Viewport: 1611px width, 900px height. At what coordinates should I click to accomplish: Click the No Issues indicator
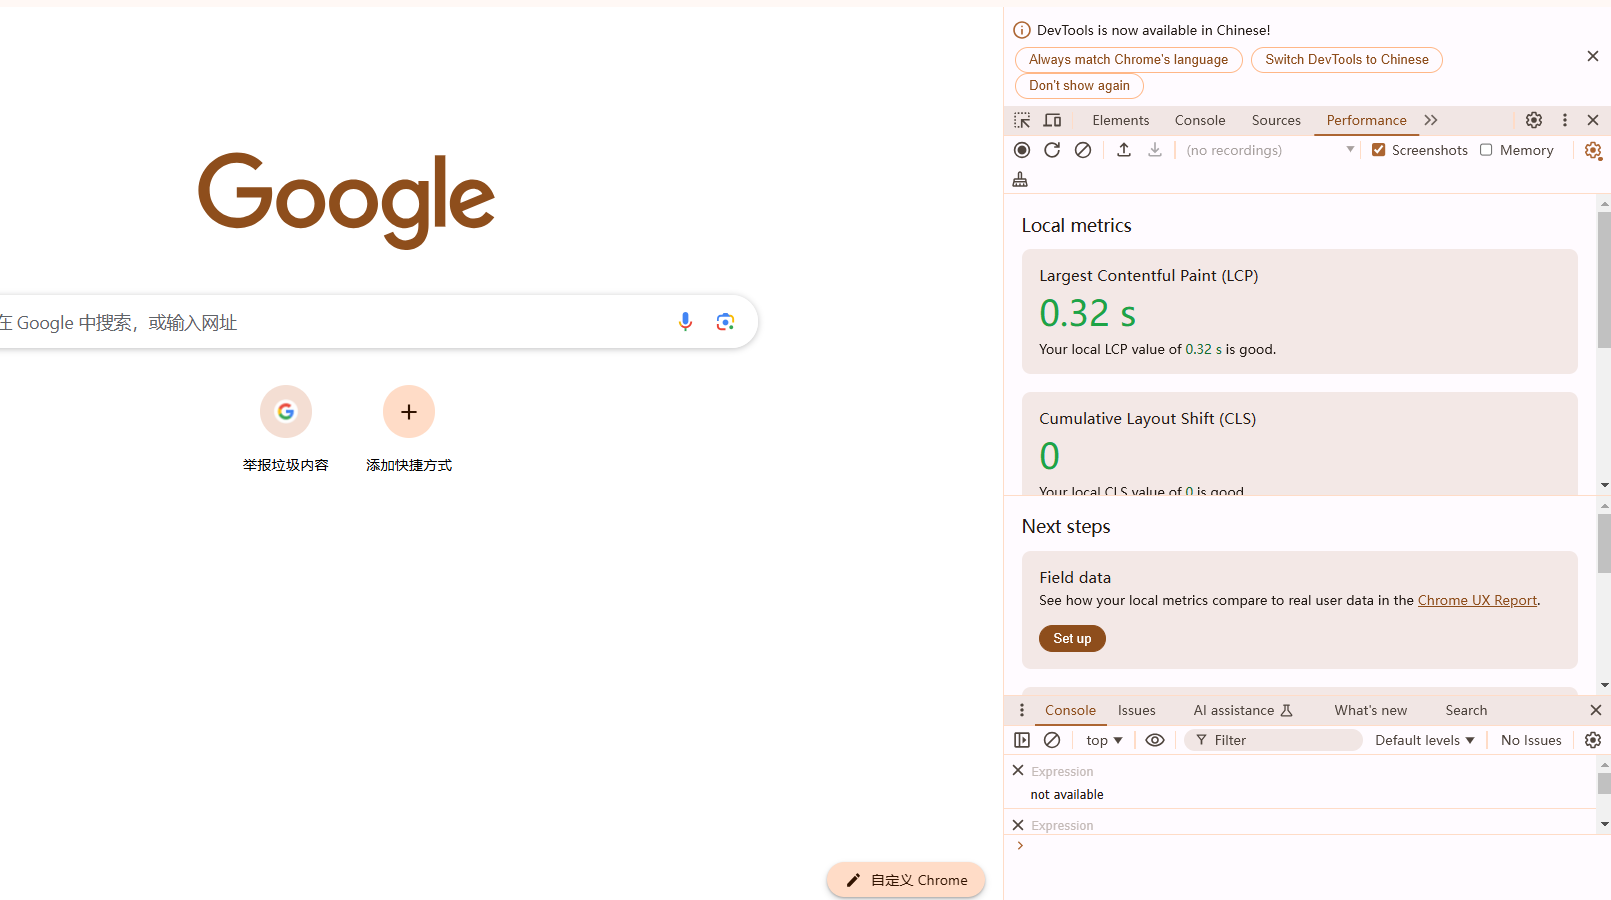pyautogui.click(x=1531, y=740)
